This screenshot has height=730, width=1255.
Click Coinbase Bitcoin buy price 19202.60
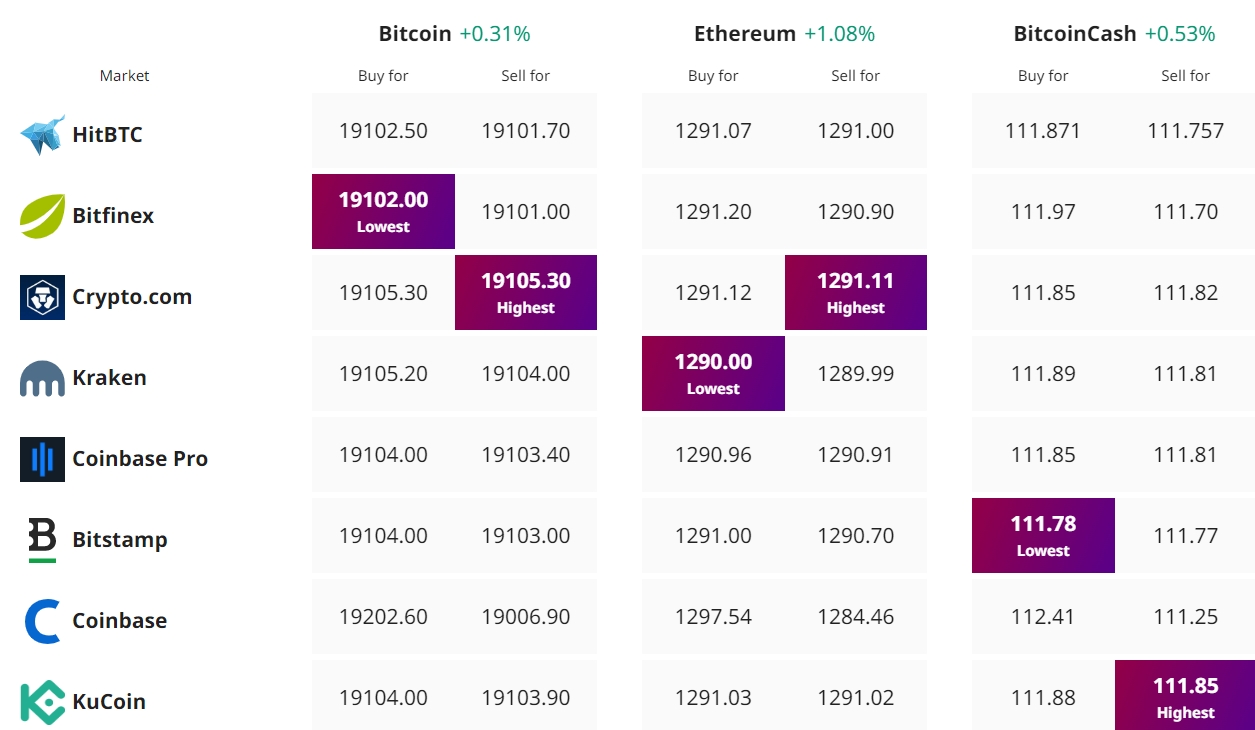(383, 617)
